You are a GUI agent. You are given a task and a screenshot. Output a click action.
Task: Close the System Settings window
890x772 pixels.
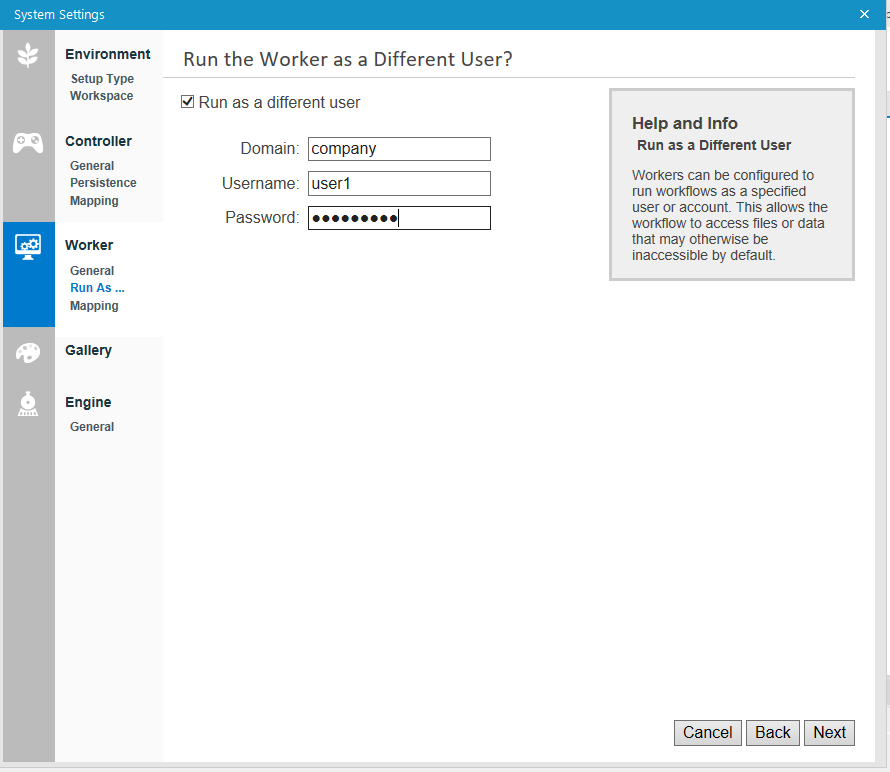pos(864,14)
